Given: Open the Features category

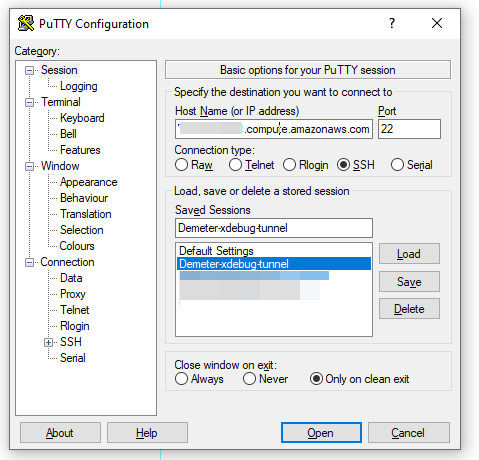Looking at the screenshot, I should point(80,150).
